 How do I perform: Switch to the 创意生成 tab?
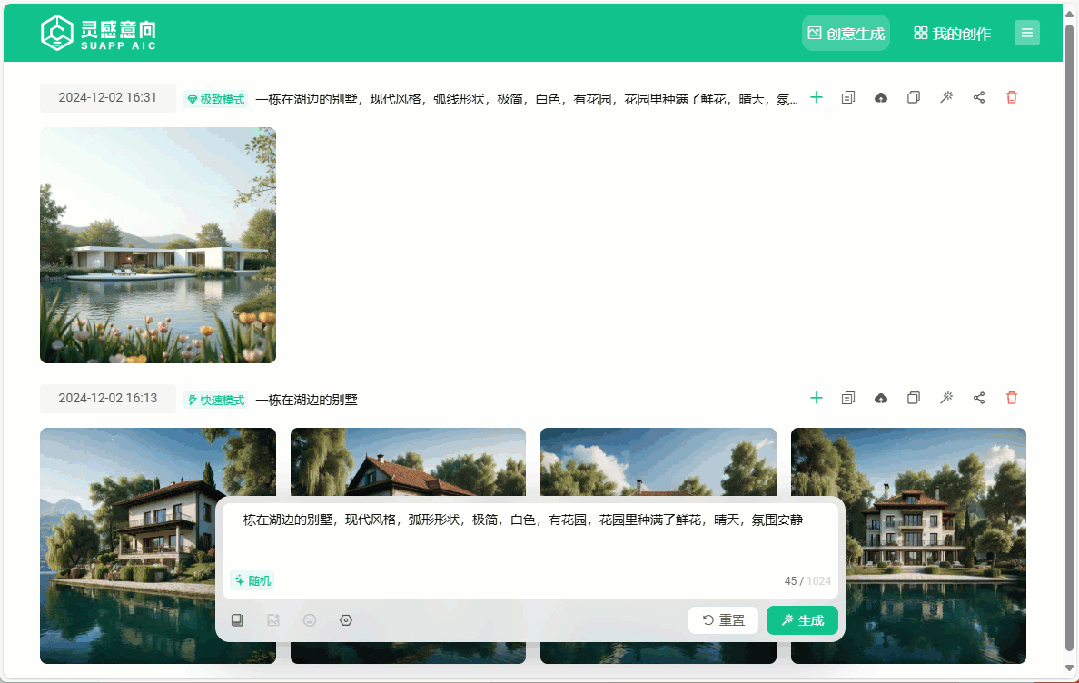[845, 33]
